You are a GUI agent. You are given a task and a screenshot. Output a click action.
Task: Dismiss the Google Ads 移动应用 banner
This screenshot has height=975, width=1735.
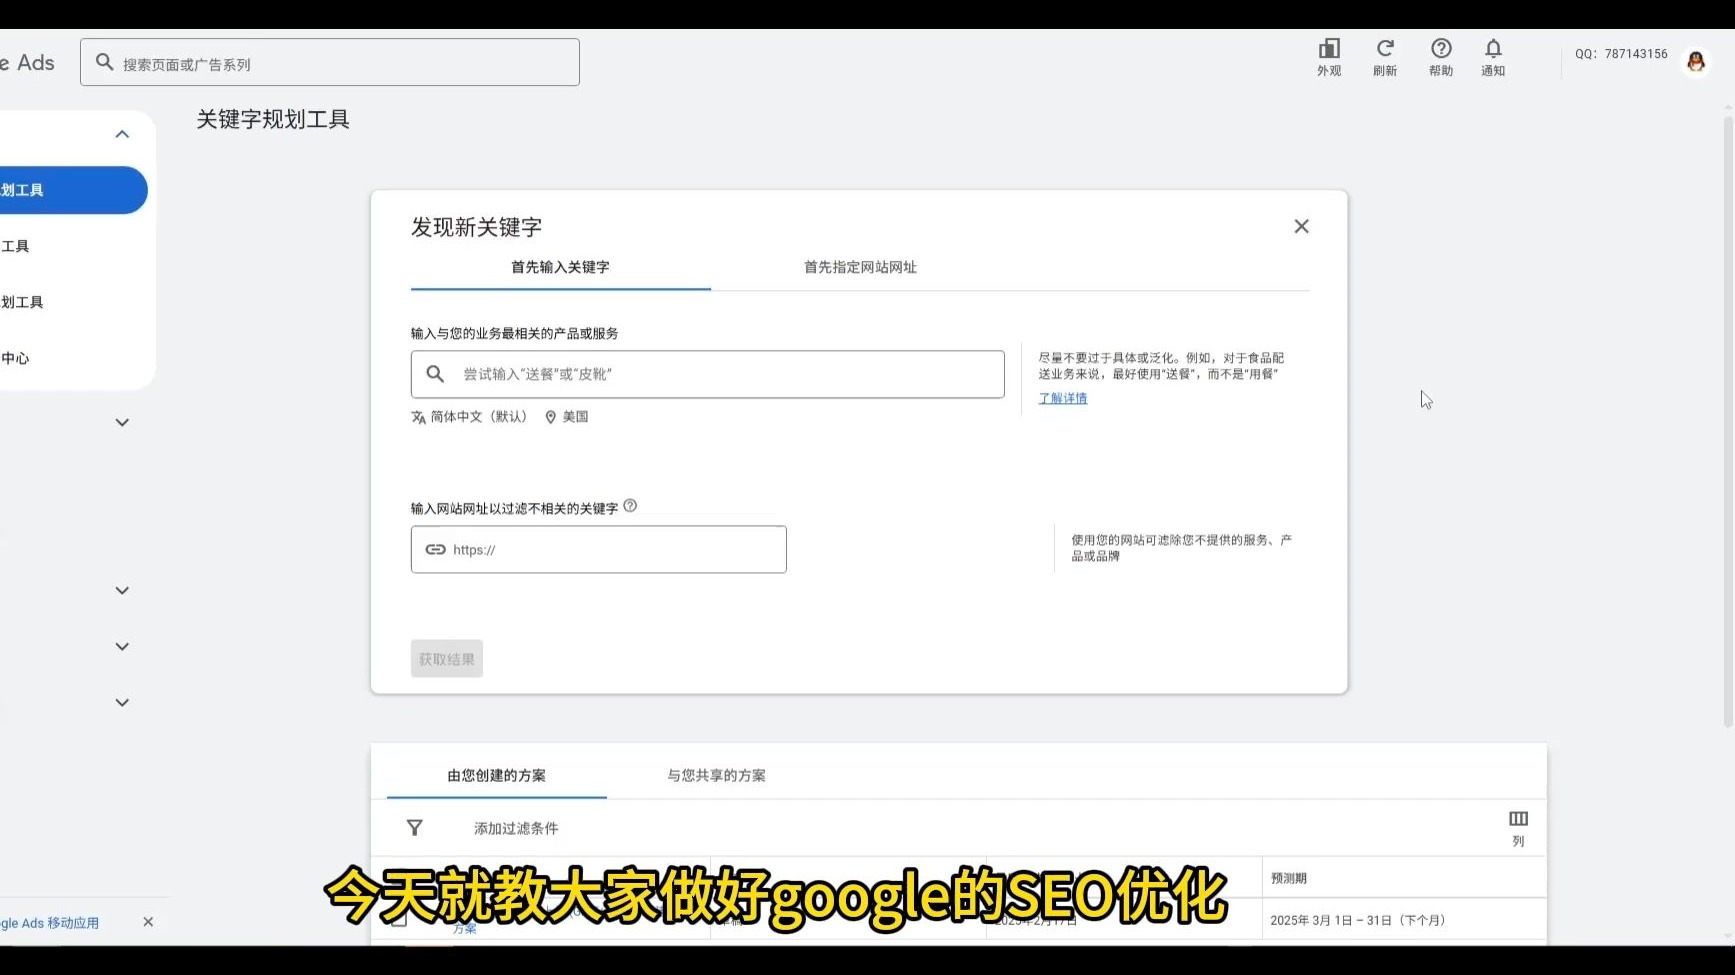148,922
